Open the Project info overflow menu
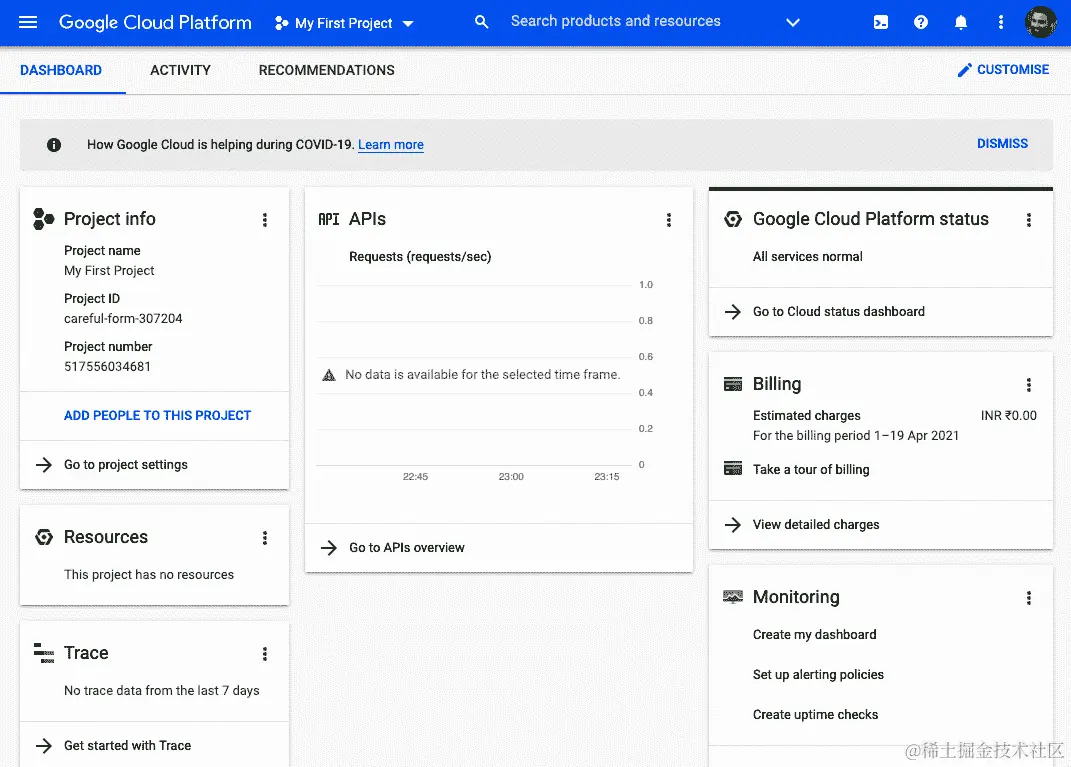Viewport: 1071px width, 767px height. [x=265, y=220]
